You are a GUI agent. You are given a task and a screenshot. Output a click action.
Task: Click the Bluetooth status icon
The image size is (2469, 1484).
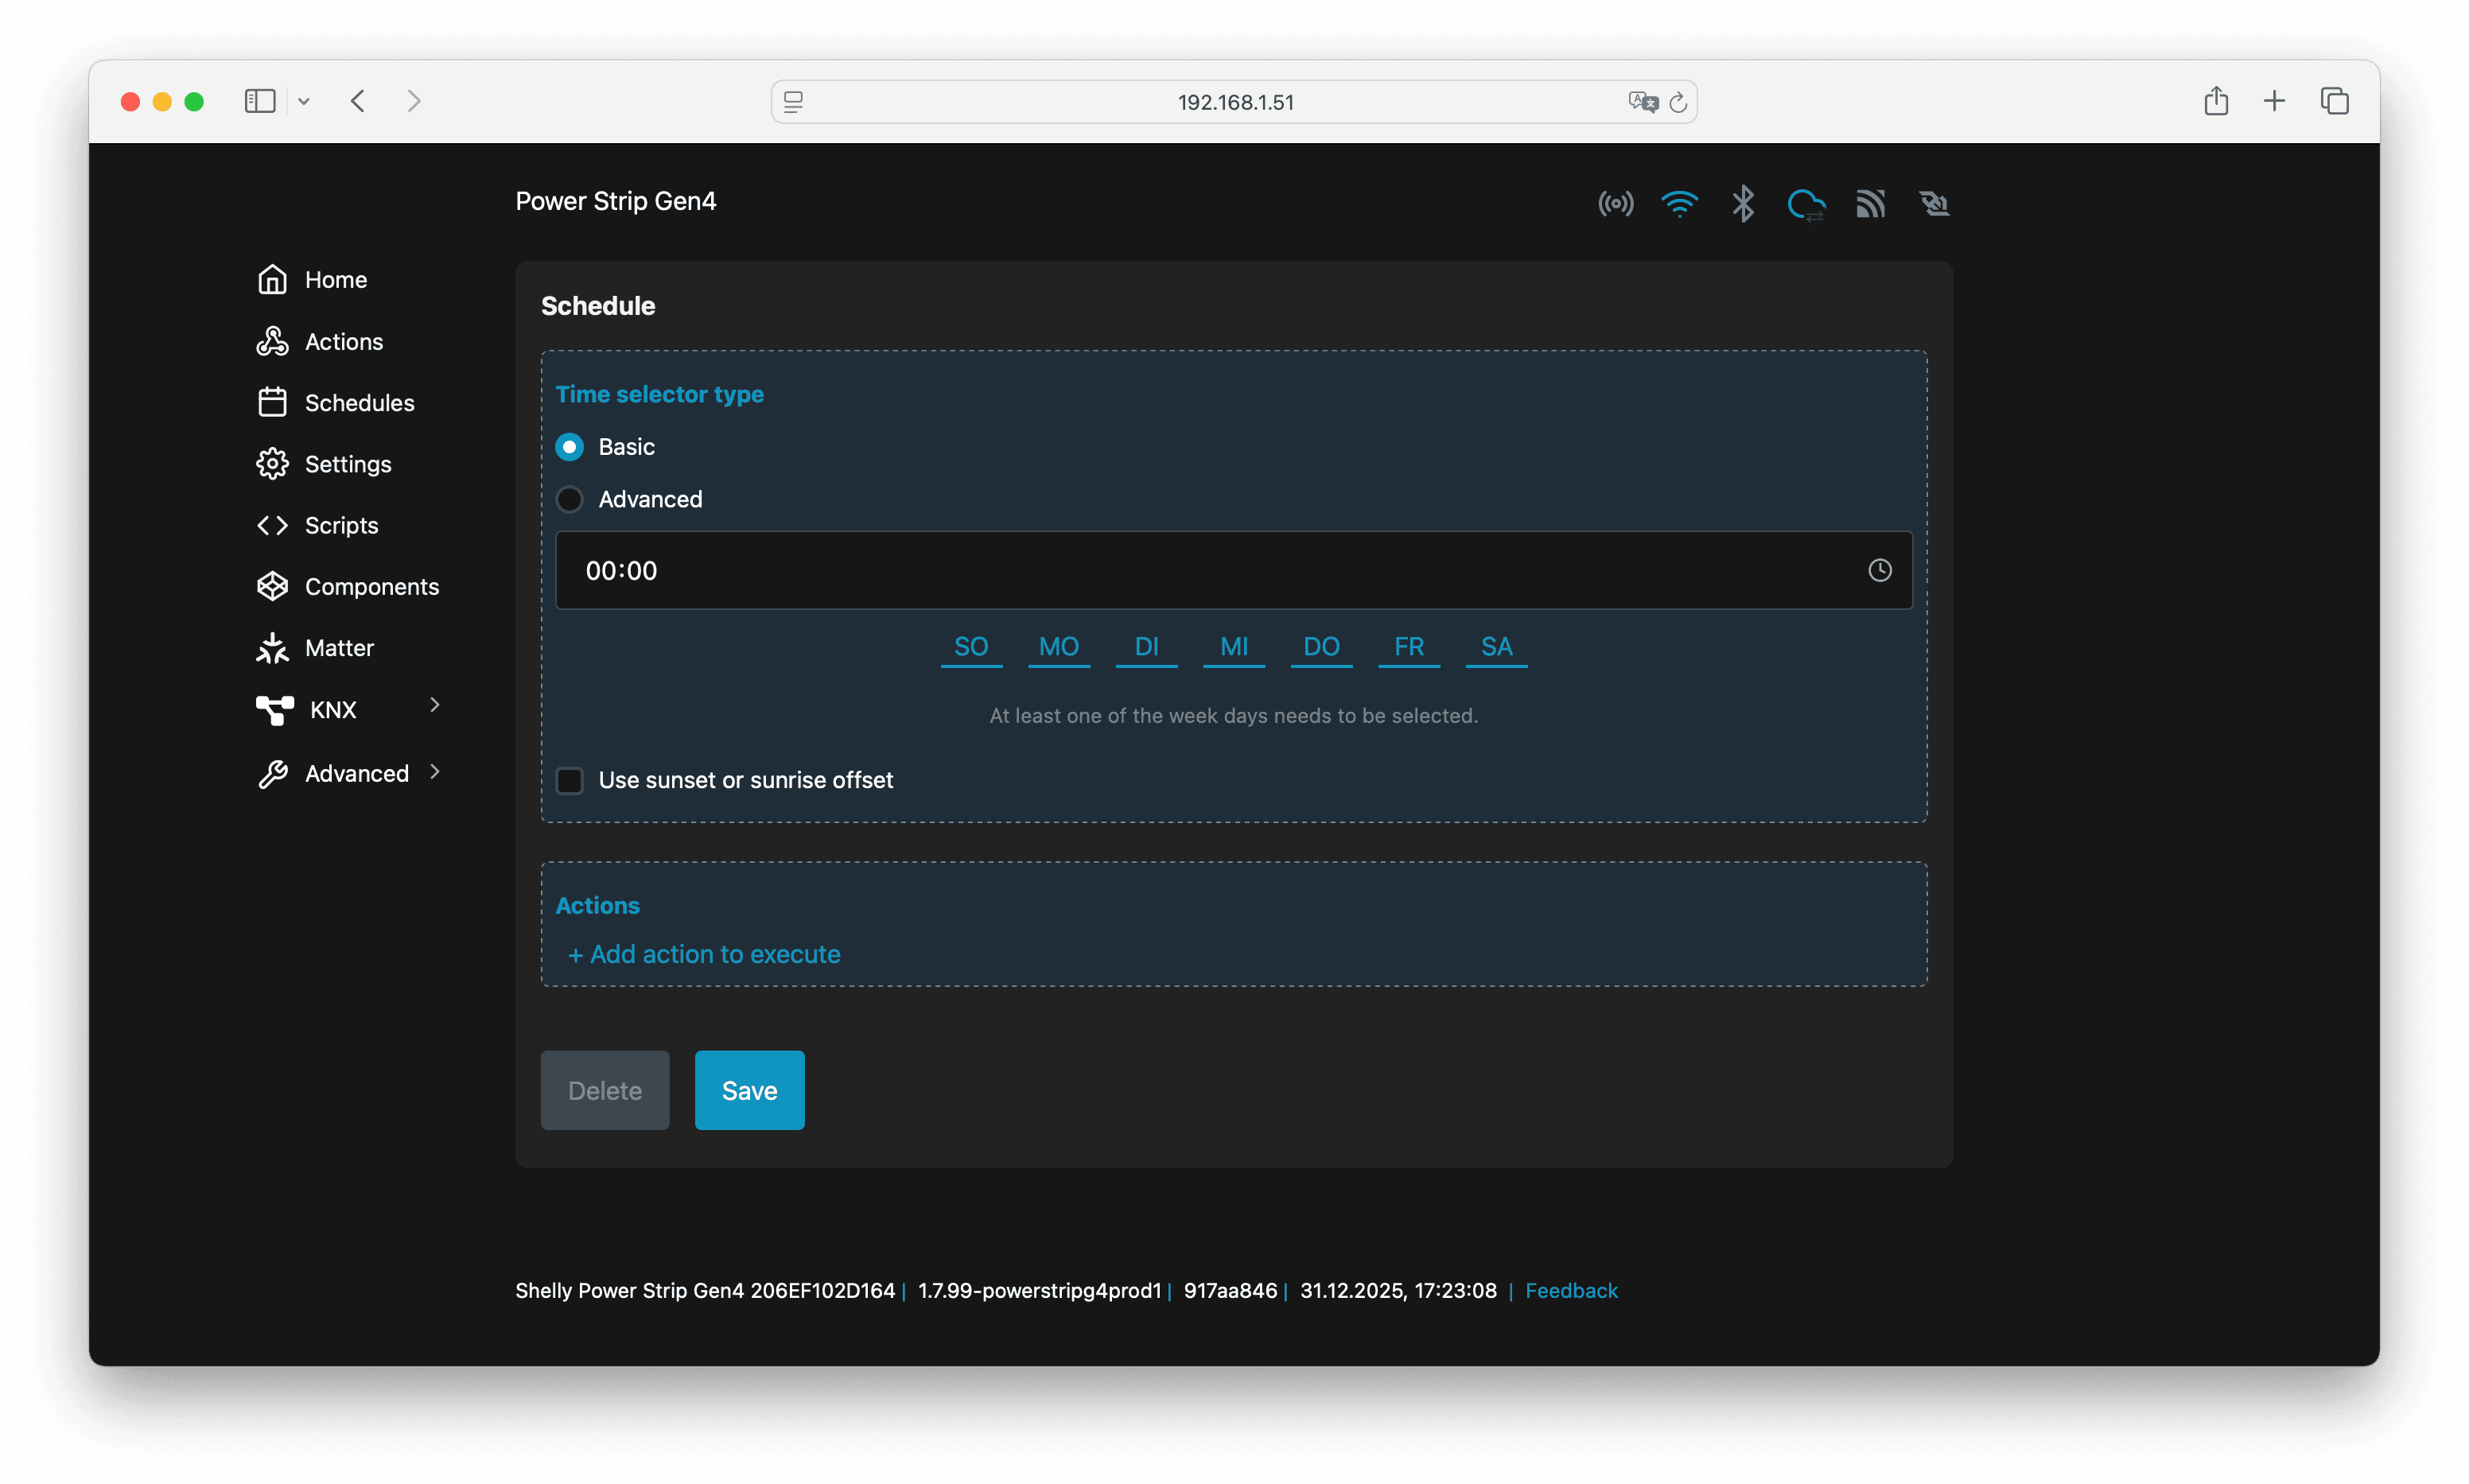[1742, 203]
